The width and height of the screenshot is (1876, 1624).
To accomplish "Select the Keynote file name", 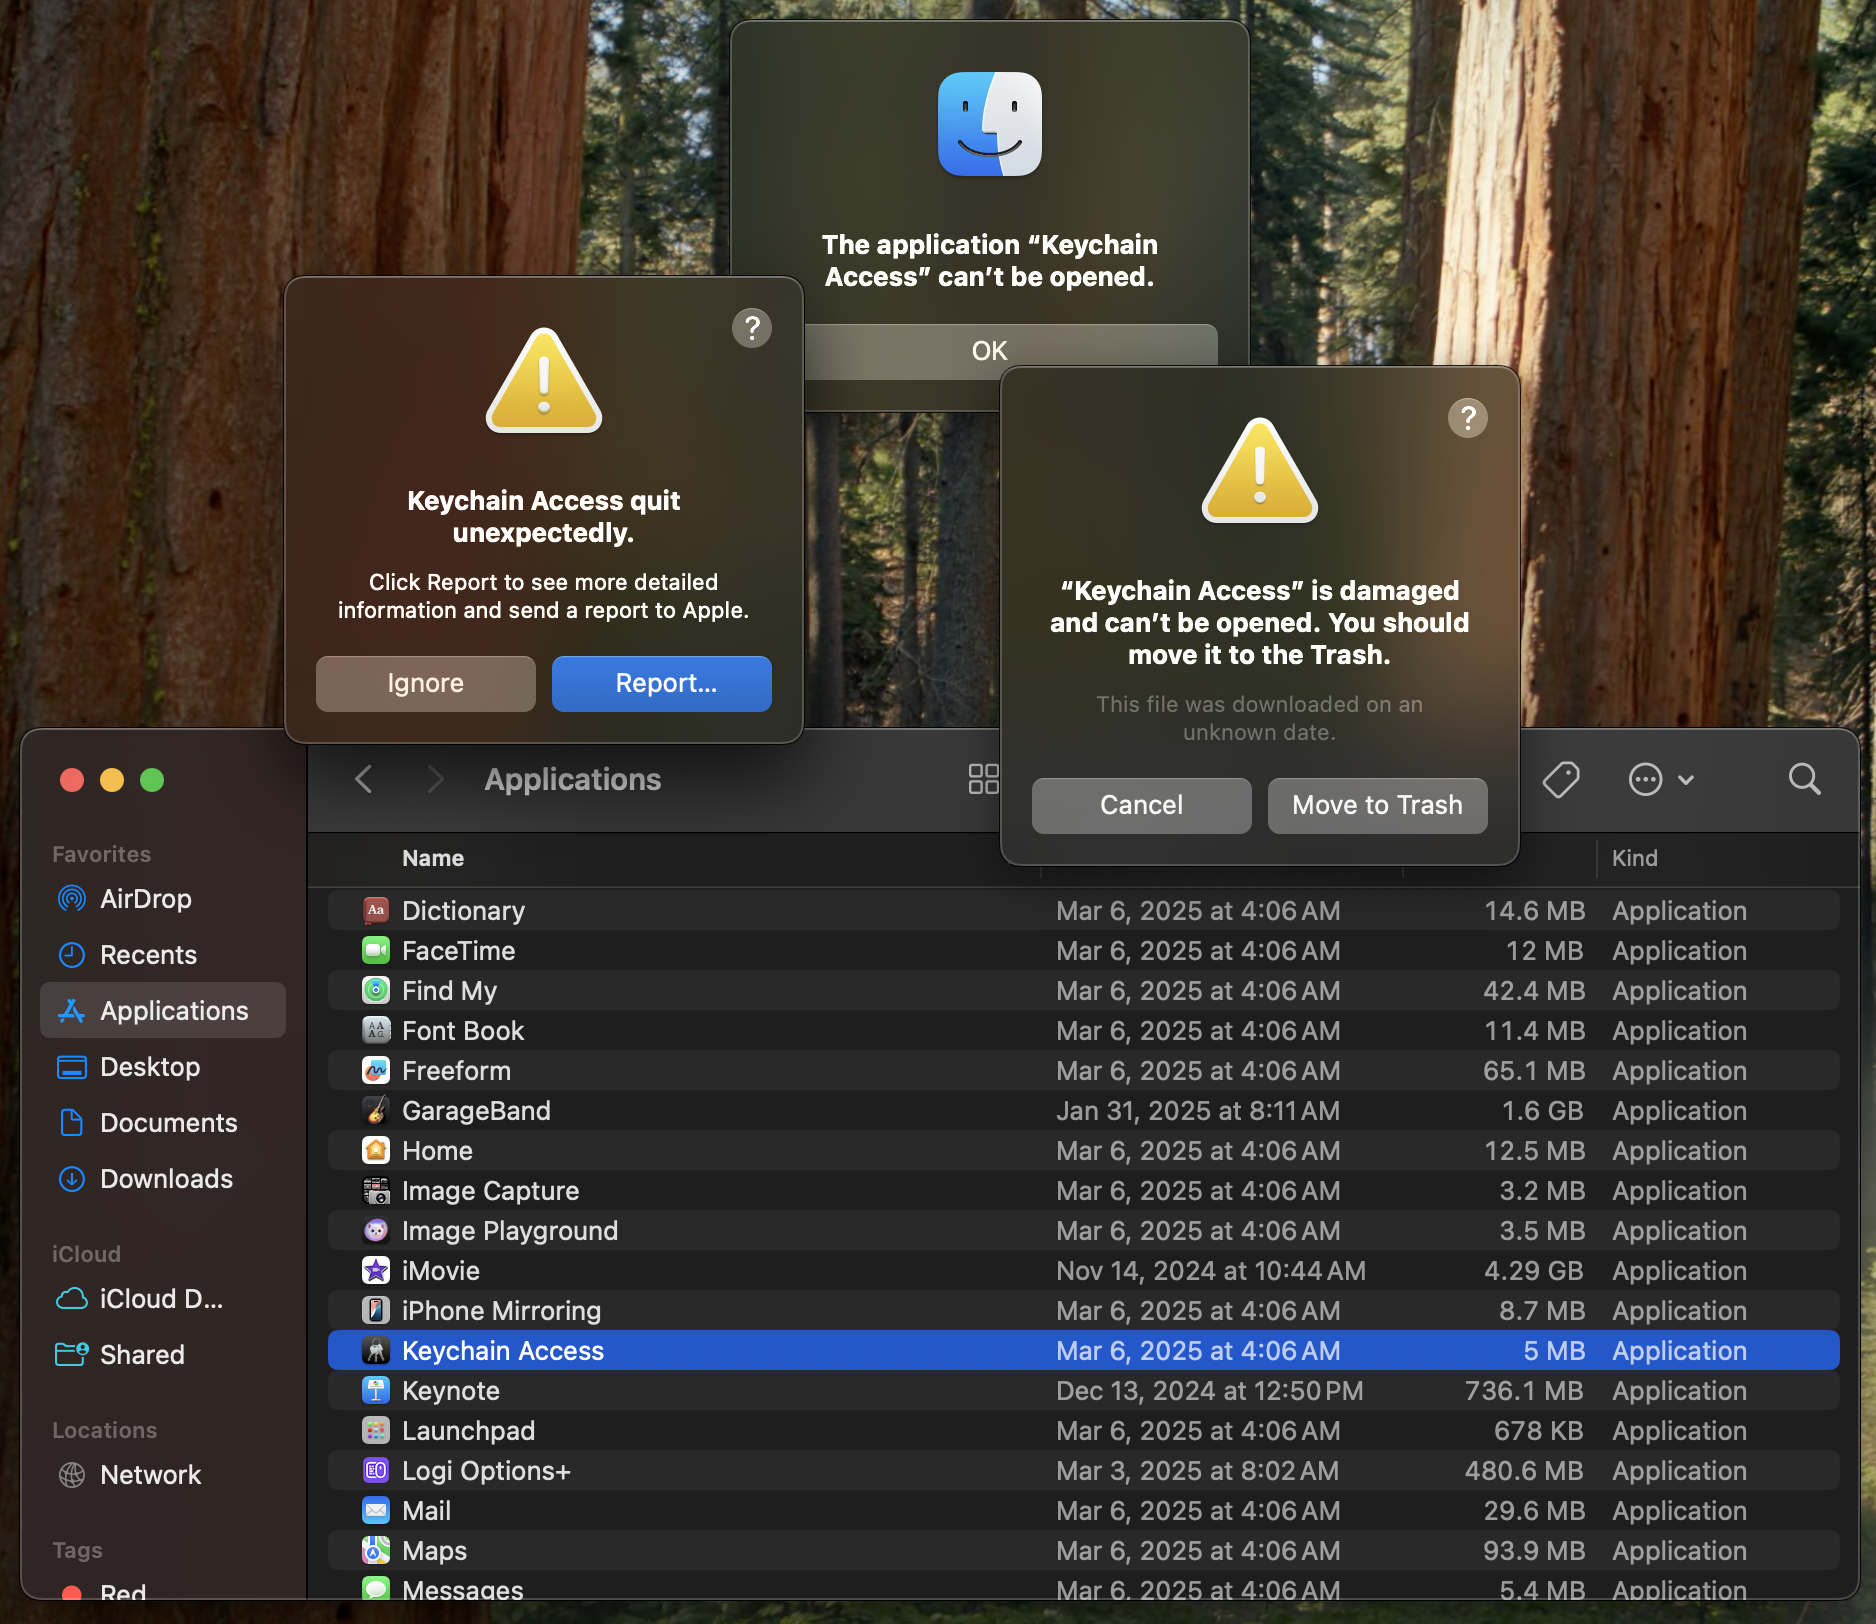I will [x=451, y=1390].
